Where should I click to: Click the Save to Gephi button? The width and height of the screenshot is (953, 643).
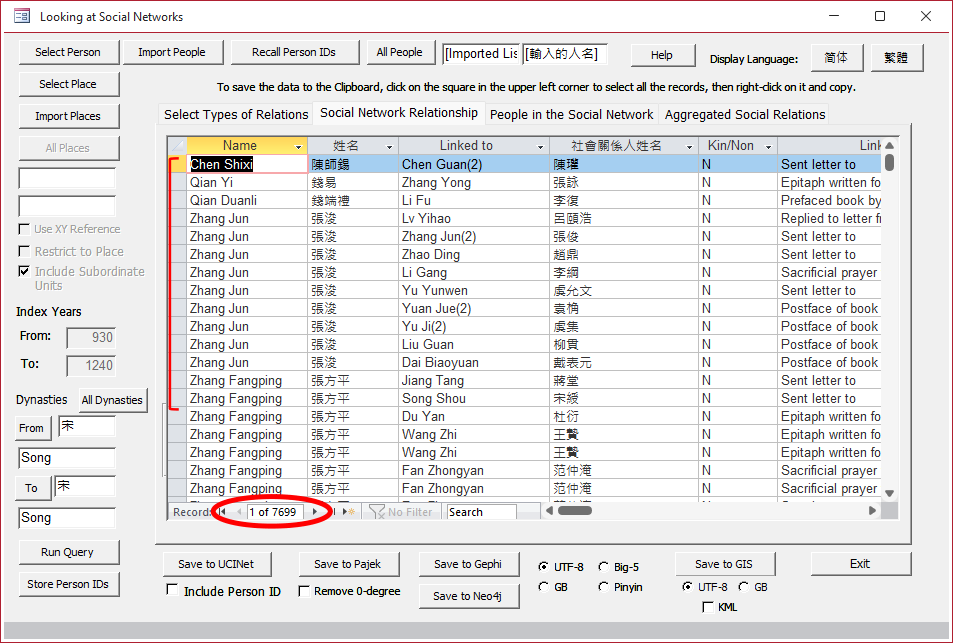coord(467,564)
